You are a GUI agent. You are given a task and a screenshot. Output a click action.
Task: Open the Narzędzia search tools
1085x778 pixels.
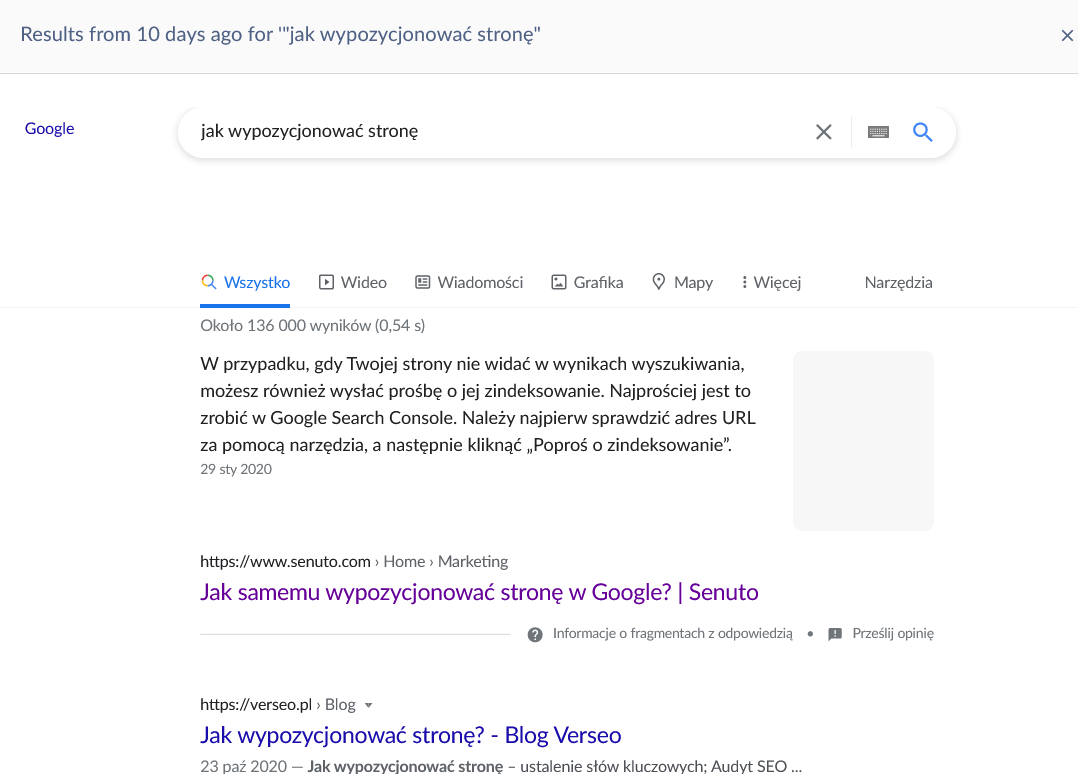pyautogui.click(x=898, y=282)
